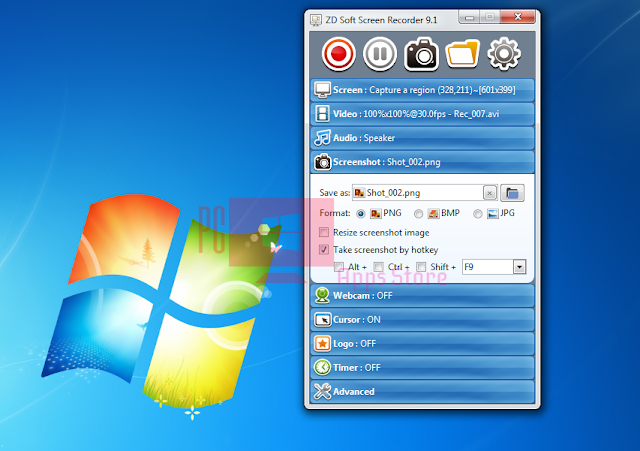The image size is (640, 451).
Task: Expand the Cursor ON section
Action: [422, 320]
